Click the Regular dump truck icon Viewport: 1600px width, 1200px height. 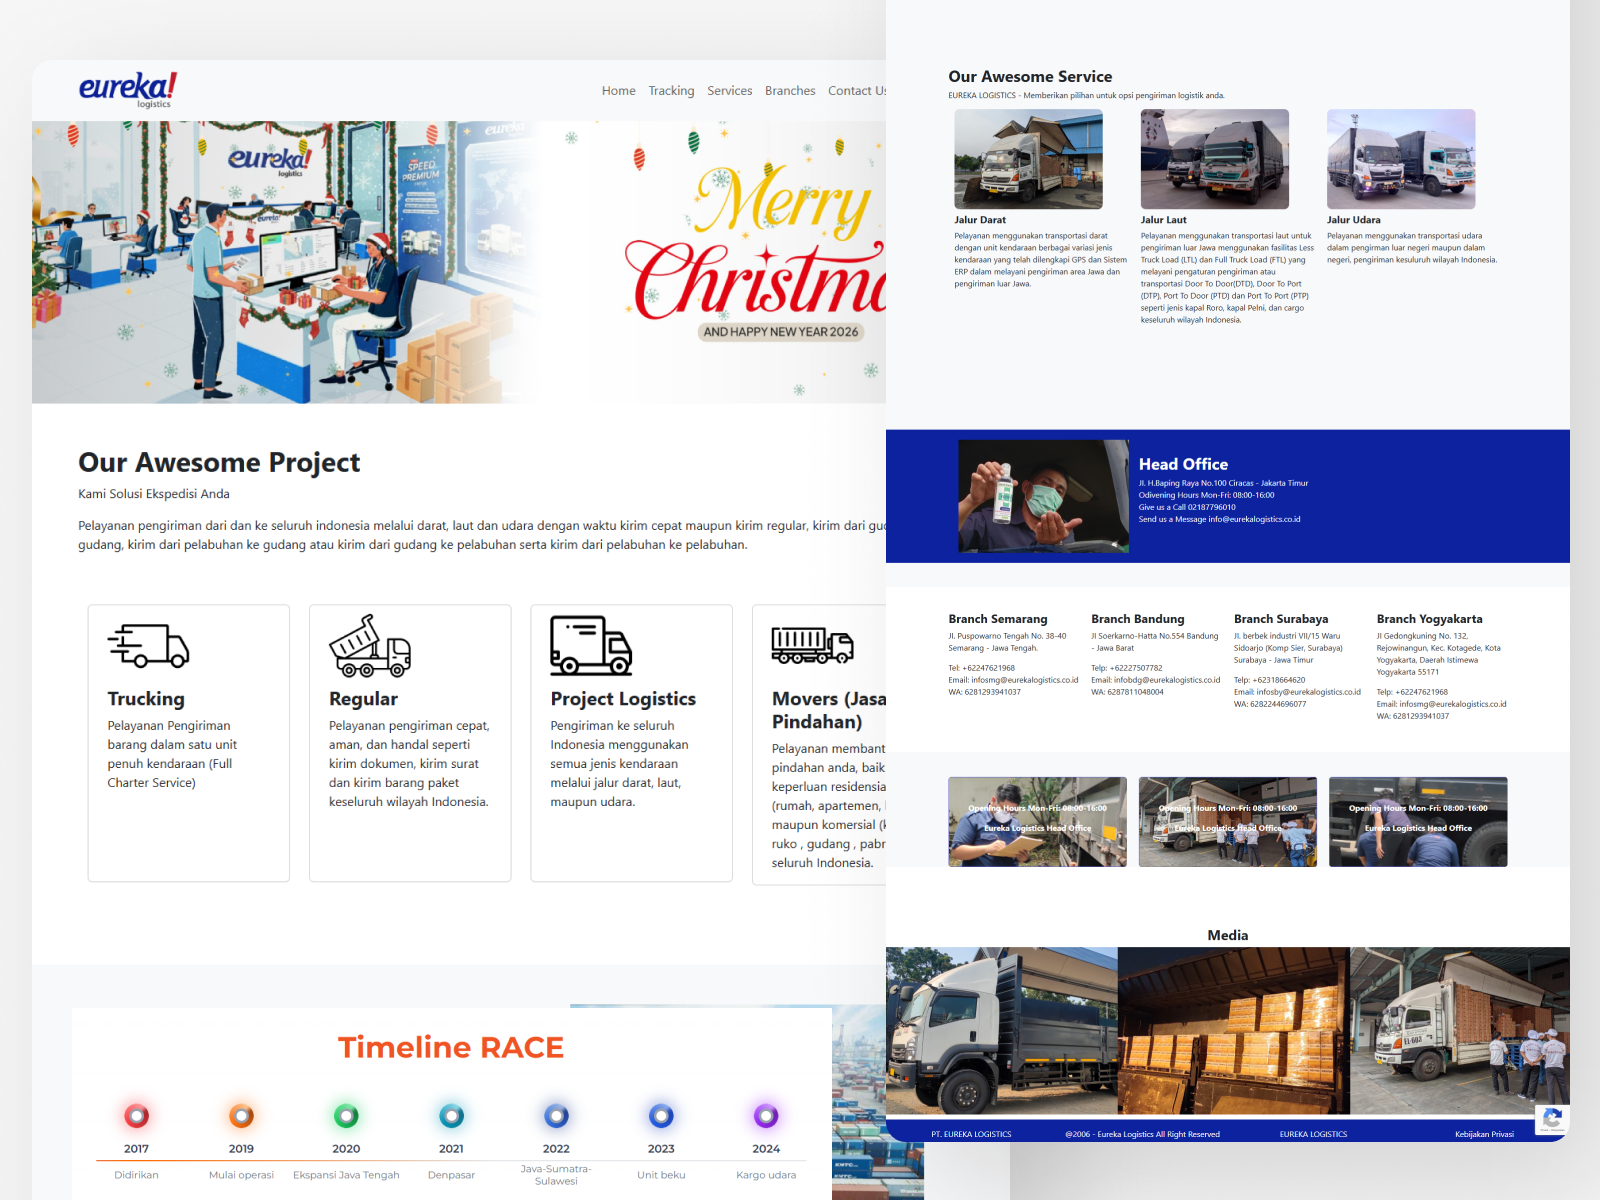point(369,645)
